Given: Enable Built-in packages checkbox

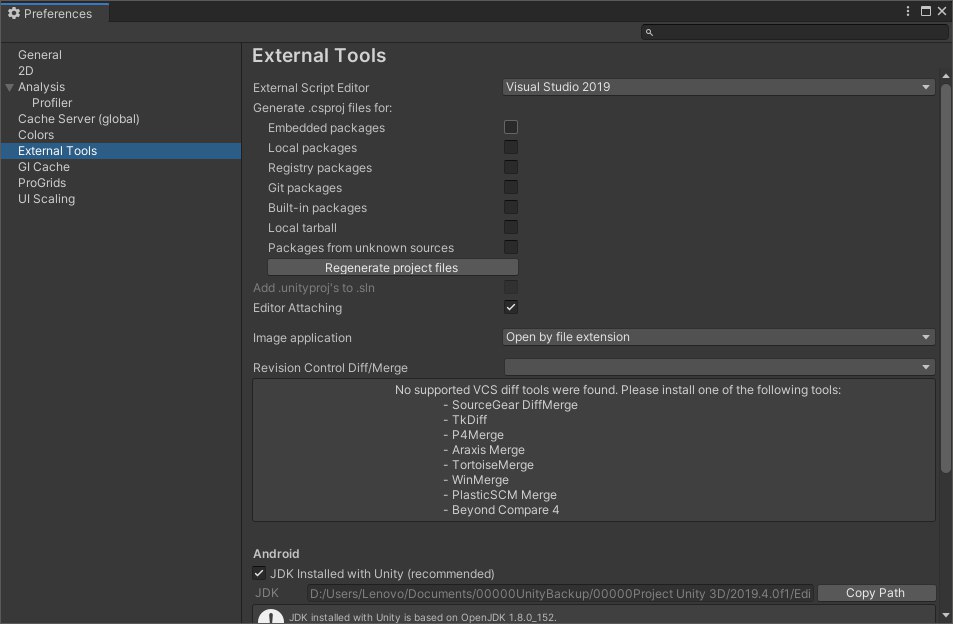Looking at the screenshot, I should coord(511,207).
